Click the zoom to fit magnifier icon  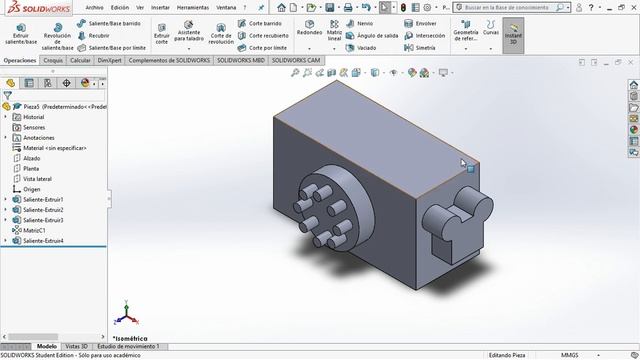(x=295, y=73)
